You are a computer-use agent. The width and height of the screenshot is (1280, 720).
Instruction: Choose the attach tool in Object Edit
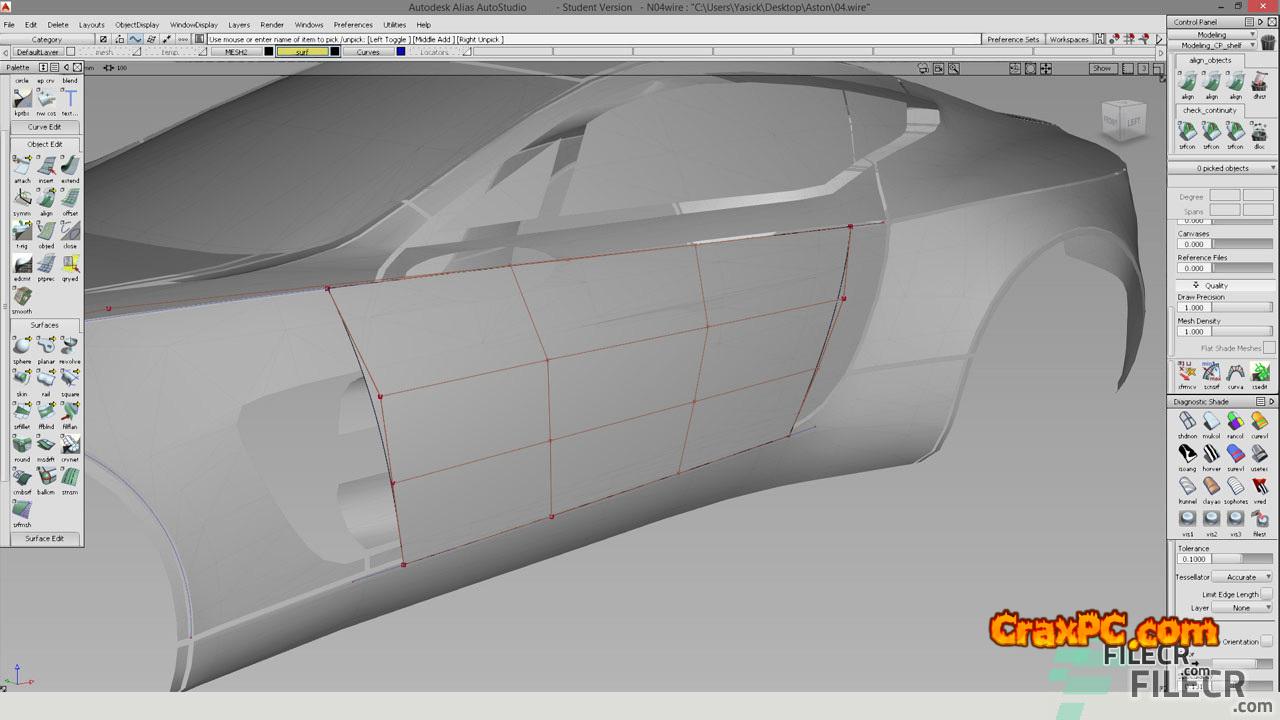22,166
